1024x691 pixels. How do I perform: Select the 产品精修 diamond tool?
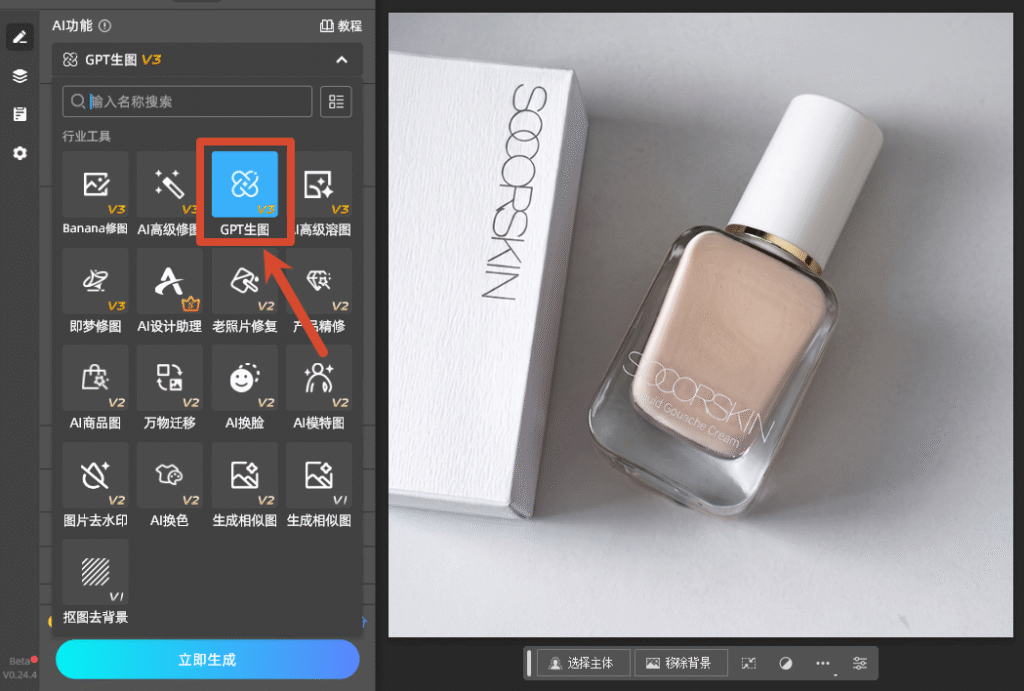click(x=319, y=291)
